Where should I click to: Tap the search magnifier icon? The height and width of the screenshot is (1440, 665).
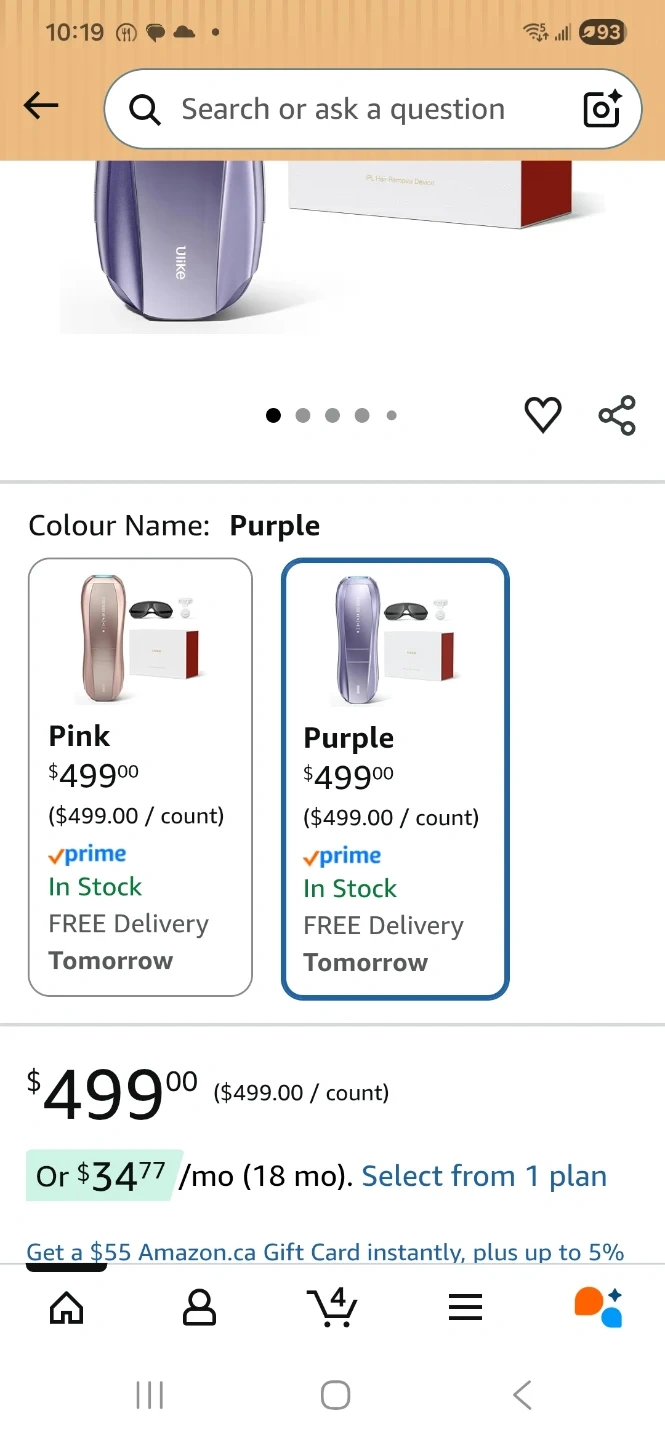pyautogui.click(x=145, y=110)
